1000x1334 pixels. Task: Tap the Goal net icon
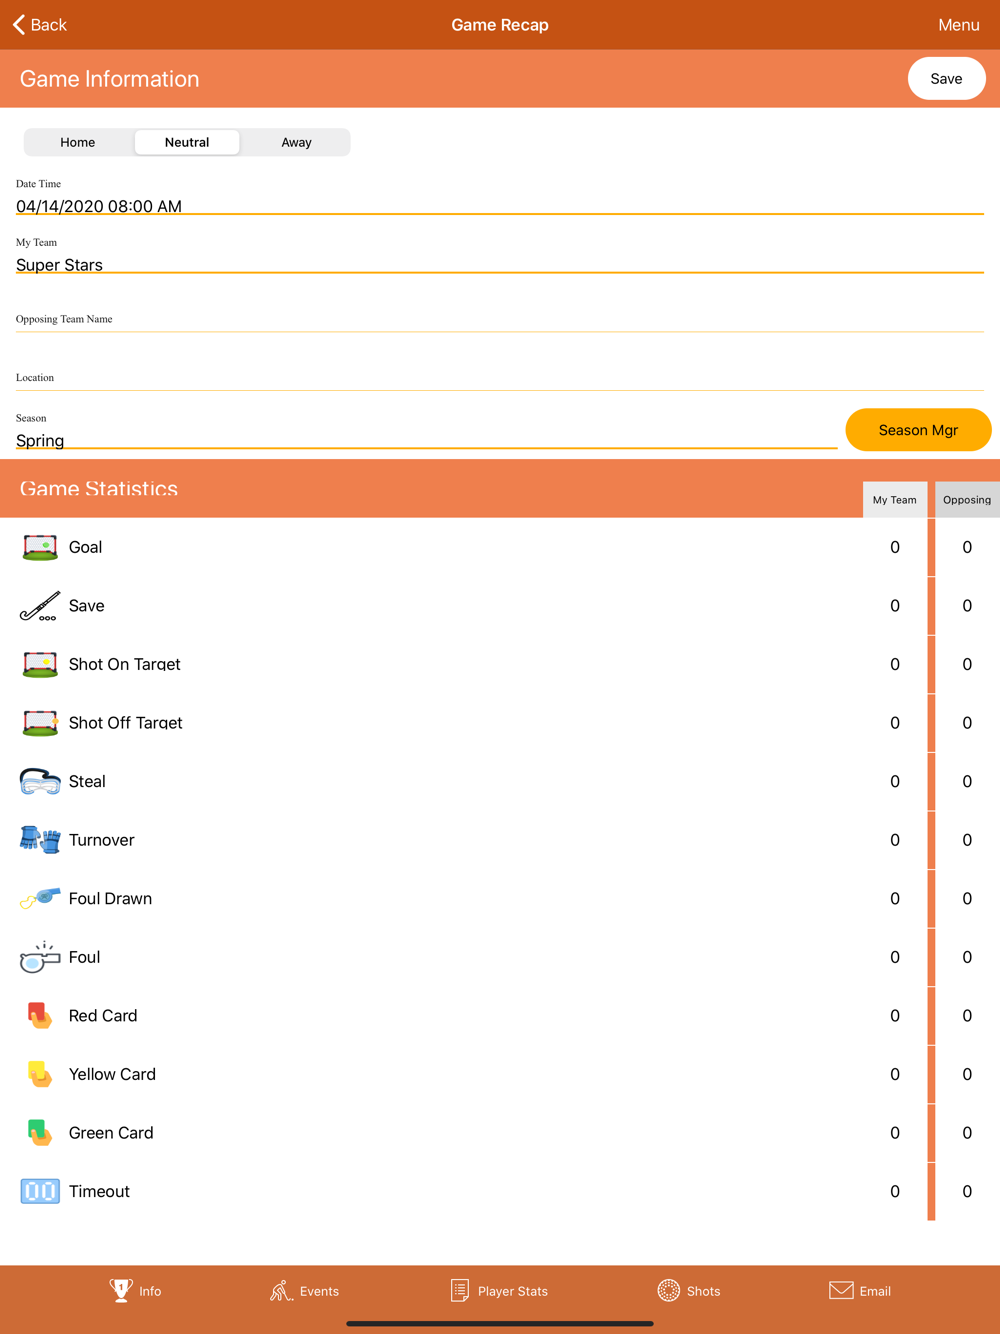(x=40, y=547)
